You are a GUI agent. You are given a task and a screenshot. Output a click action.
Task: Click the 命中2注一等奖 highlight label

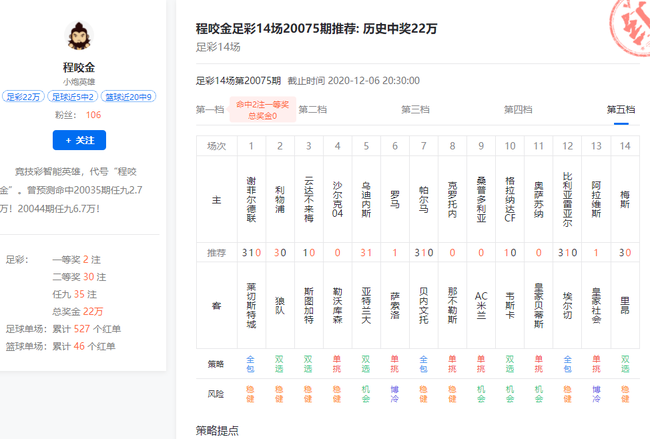coord(264,104)
